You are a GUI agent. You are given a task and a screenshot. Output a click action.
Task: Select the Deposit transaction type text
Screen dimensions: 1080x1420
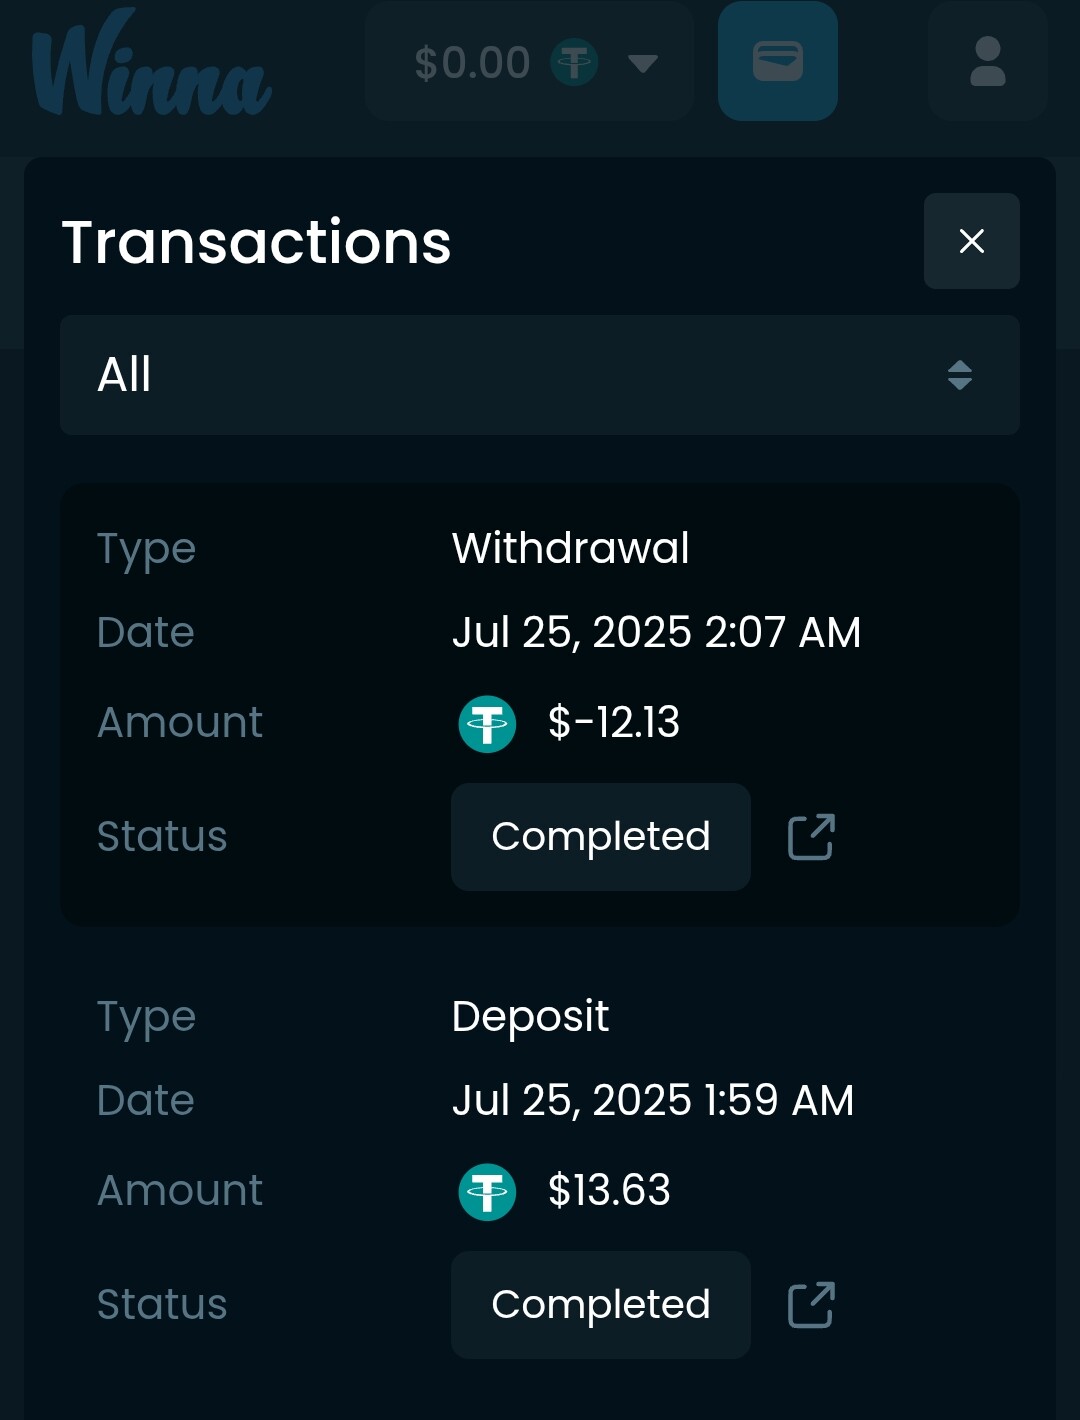530,1017
